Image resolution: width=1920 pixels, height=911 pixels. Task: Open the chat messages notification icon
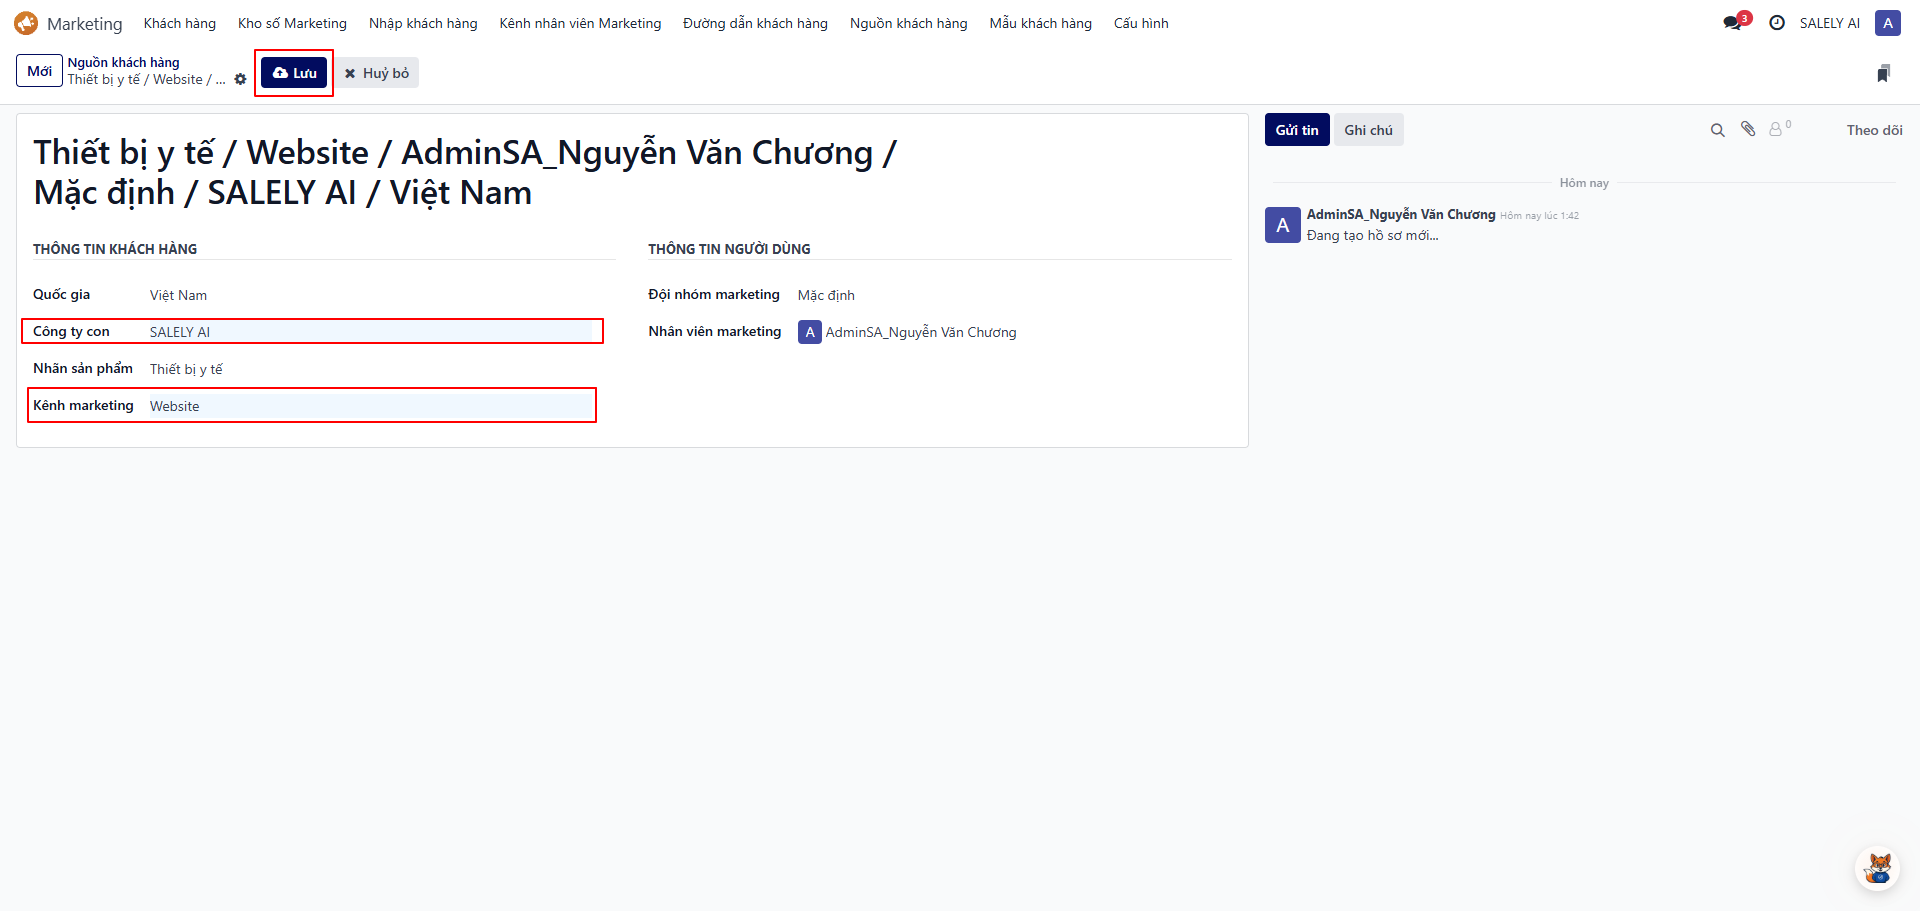[1733, 23]
